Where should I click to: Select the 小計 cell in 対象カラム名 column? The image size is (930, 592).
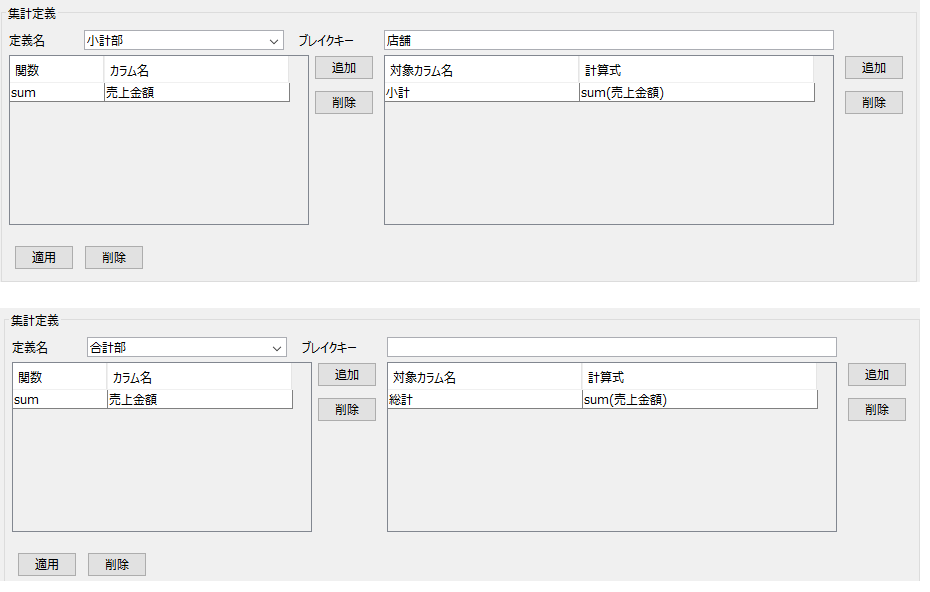click(x=480, y=93)
